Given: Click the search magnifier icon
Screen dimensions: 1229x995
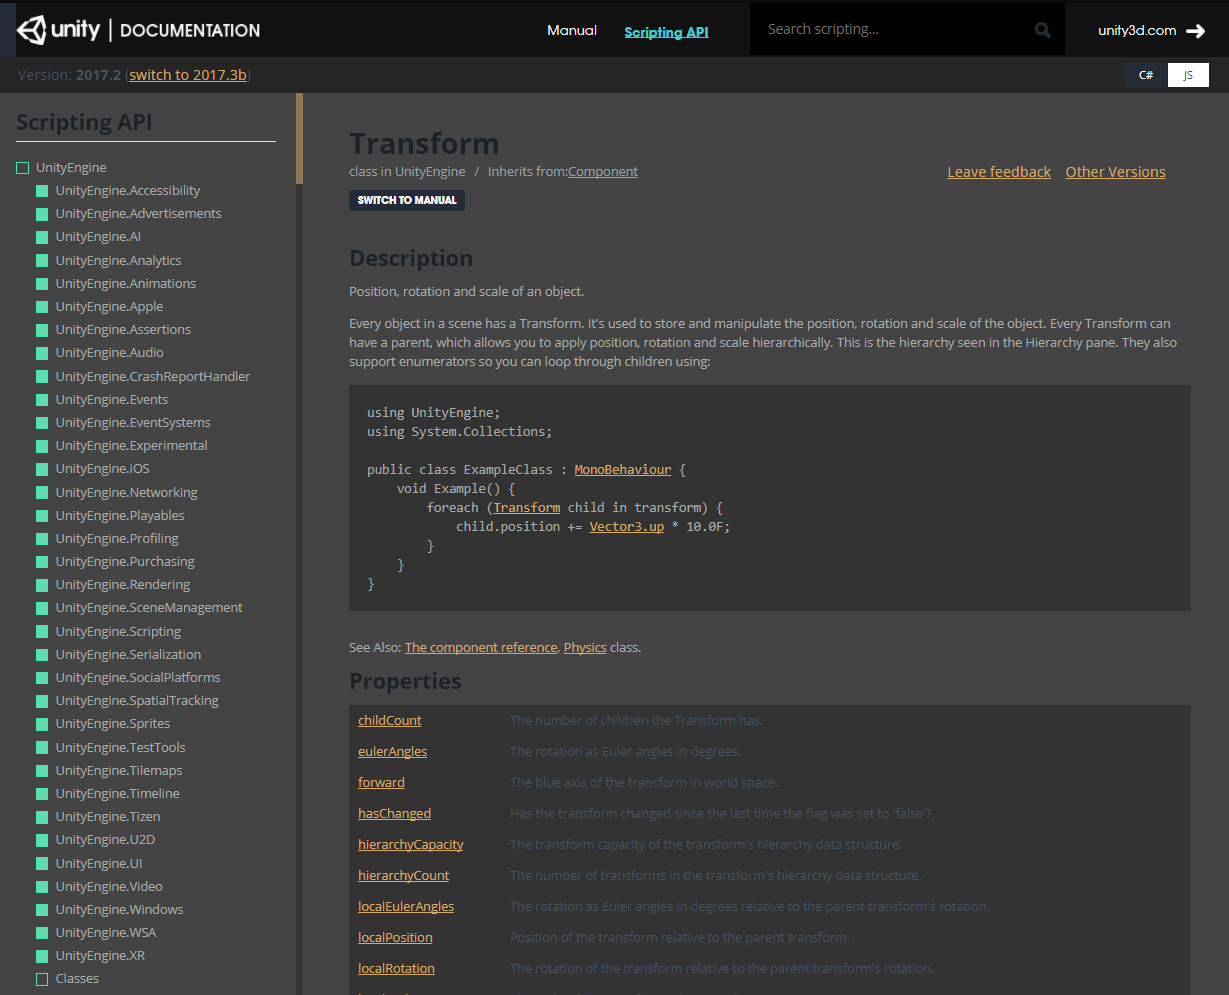Looking at the screenshot, I should click(1043, 30).
